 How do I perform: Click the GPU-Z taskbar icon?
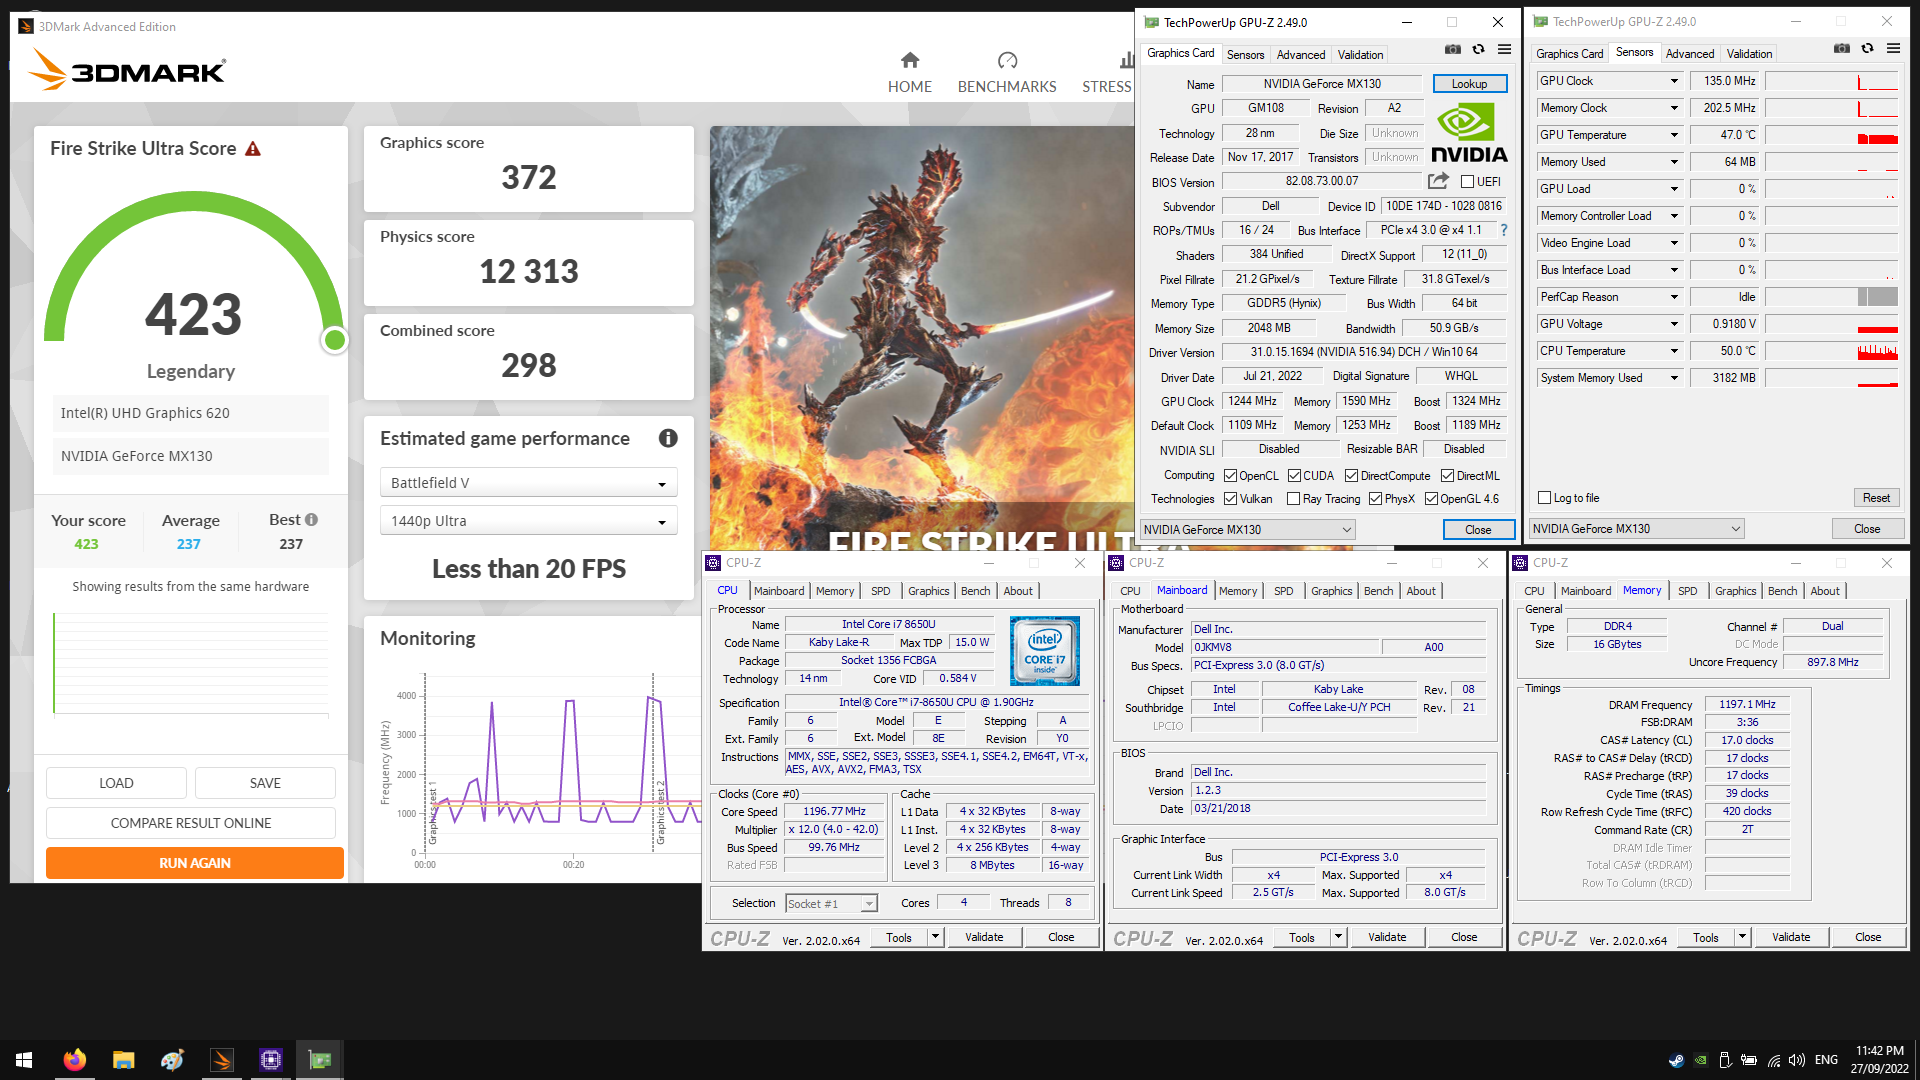click(320, 1060)
